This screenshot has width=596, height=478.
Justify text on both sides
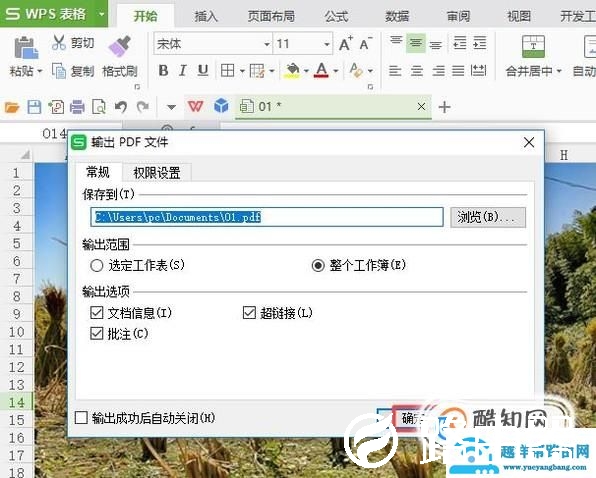pos(458,71)
